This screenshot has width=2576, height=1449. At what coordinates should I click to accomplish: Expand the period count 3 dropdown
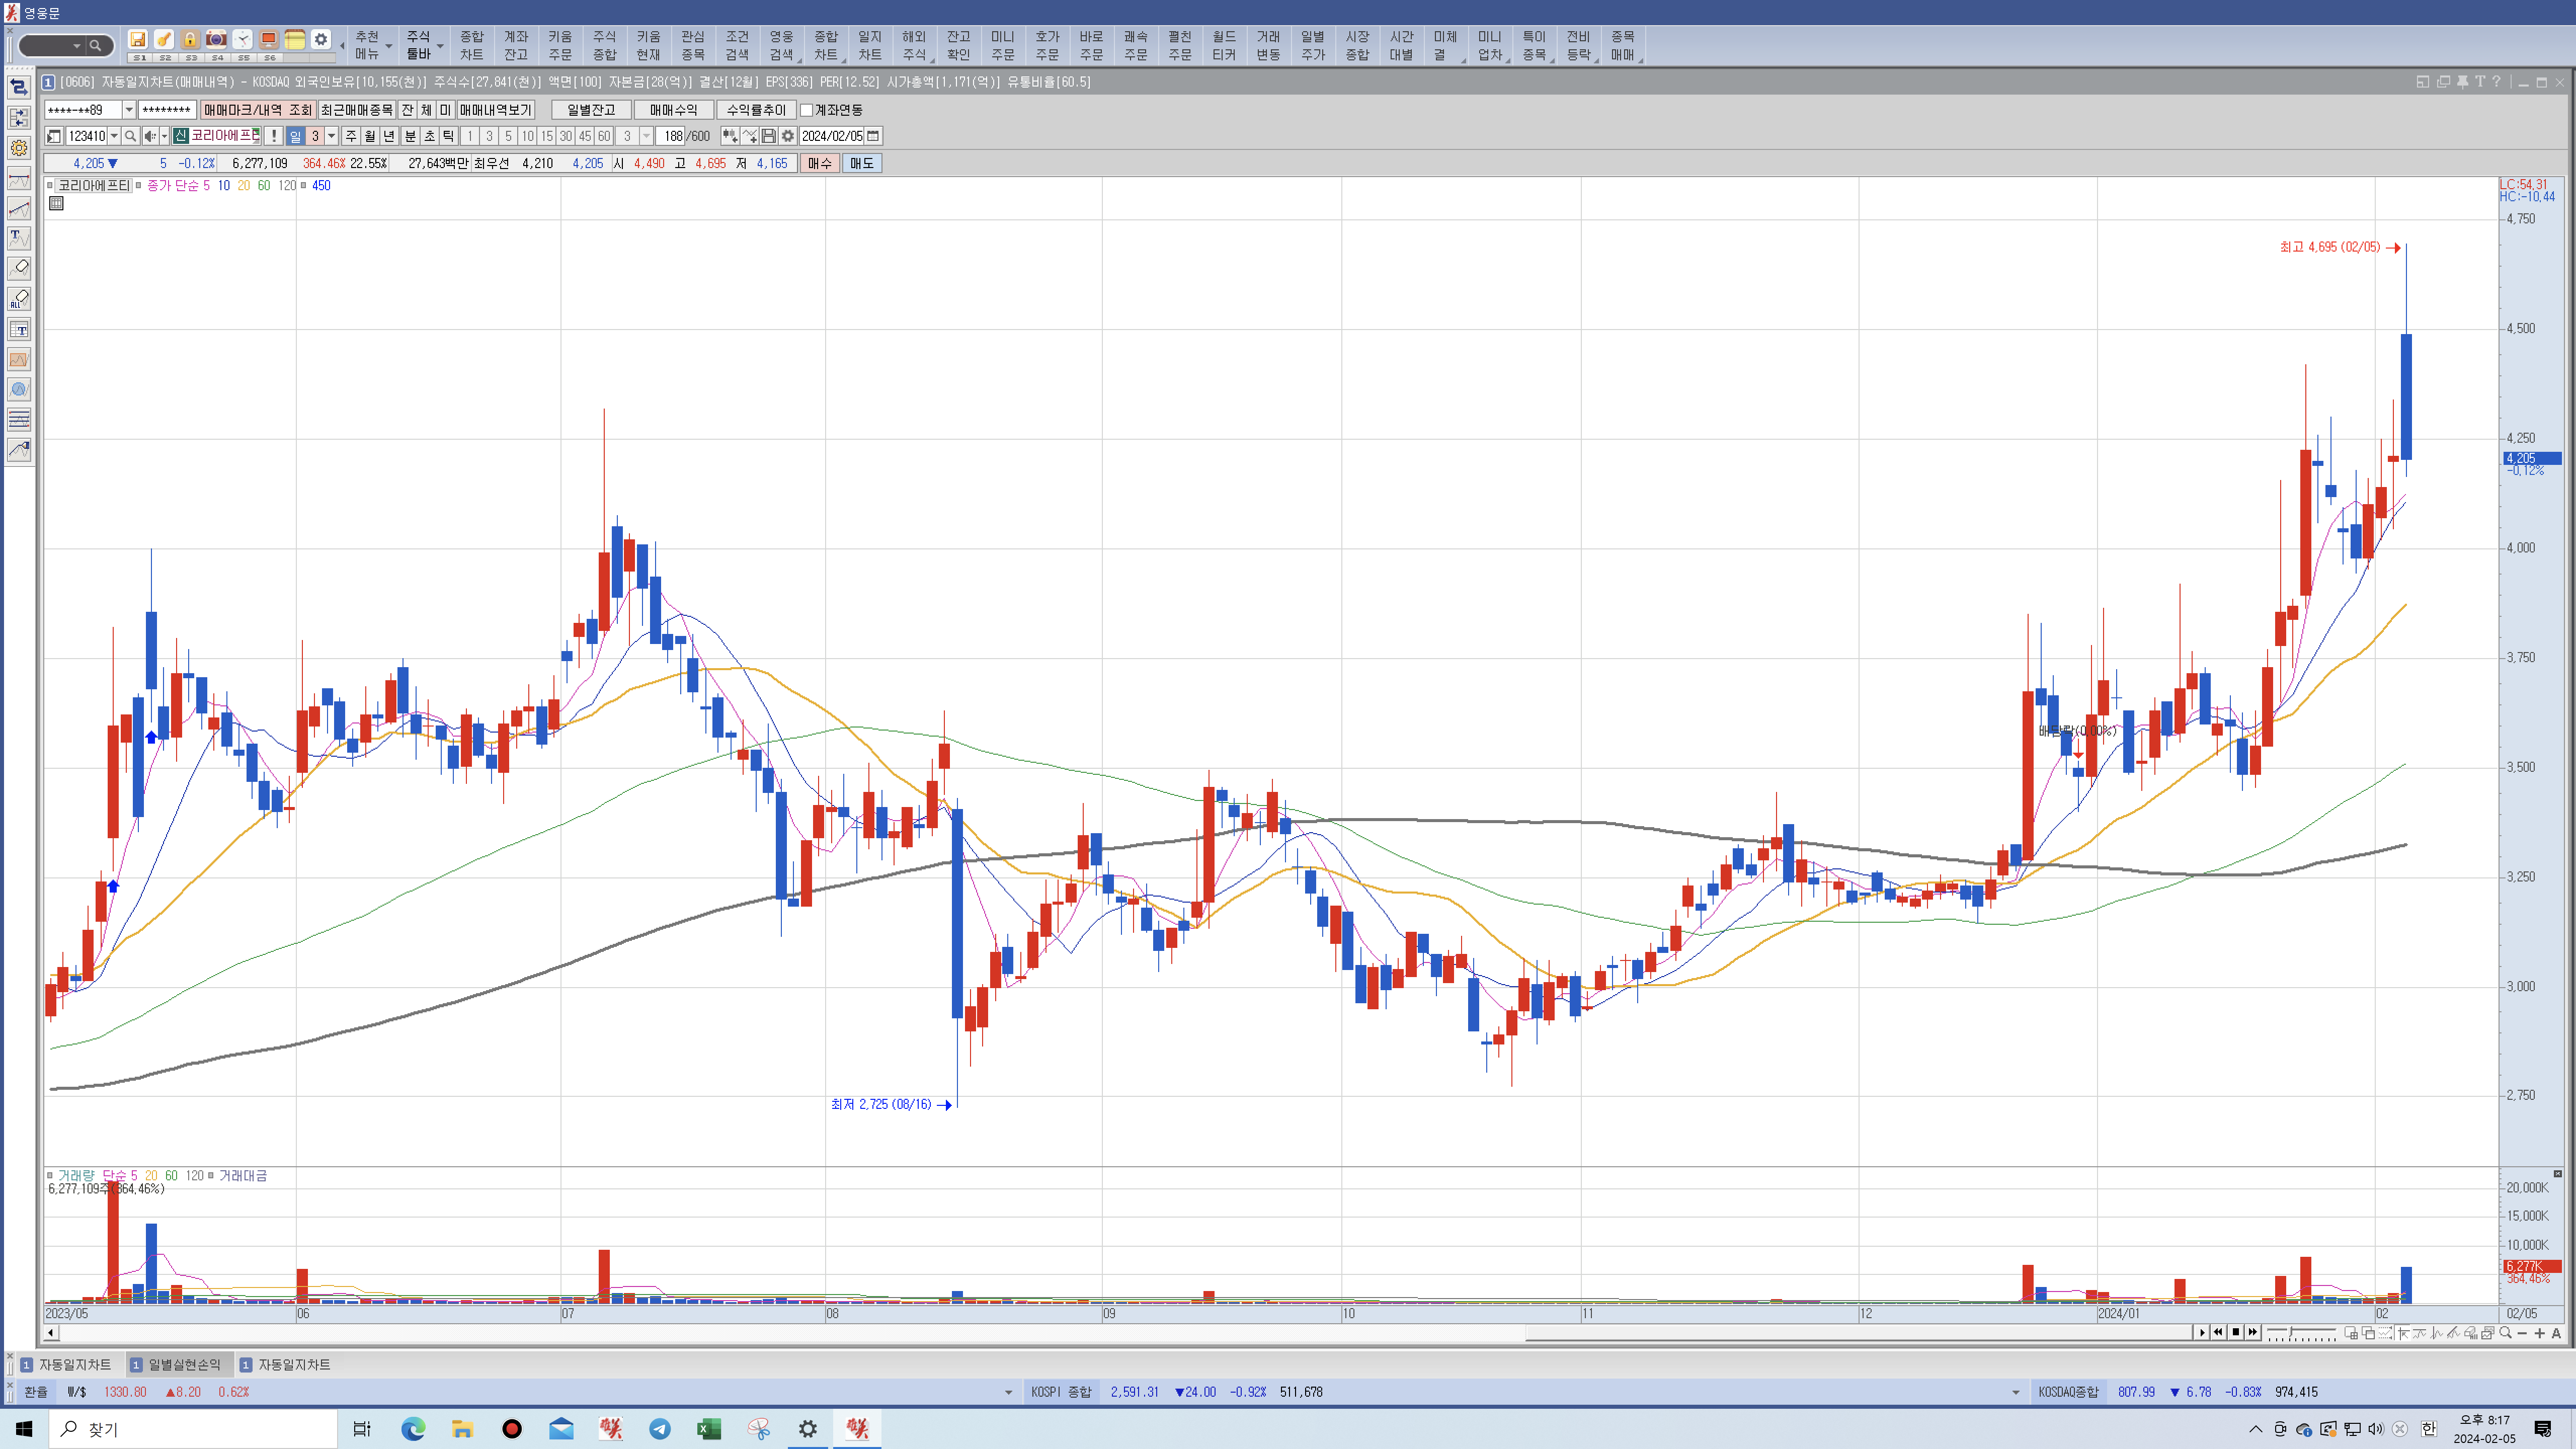click(x=332, y=136)
